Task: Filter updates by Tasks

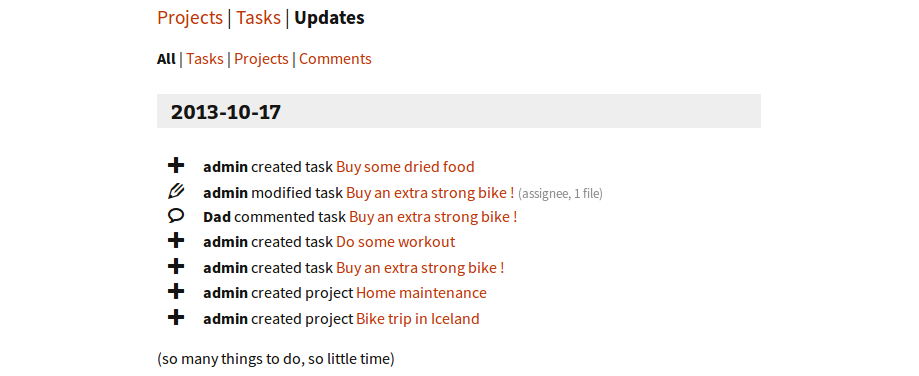Action: click(205, 59)
